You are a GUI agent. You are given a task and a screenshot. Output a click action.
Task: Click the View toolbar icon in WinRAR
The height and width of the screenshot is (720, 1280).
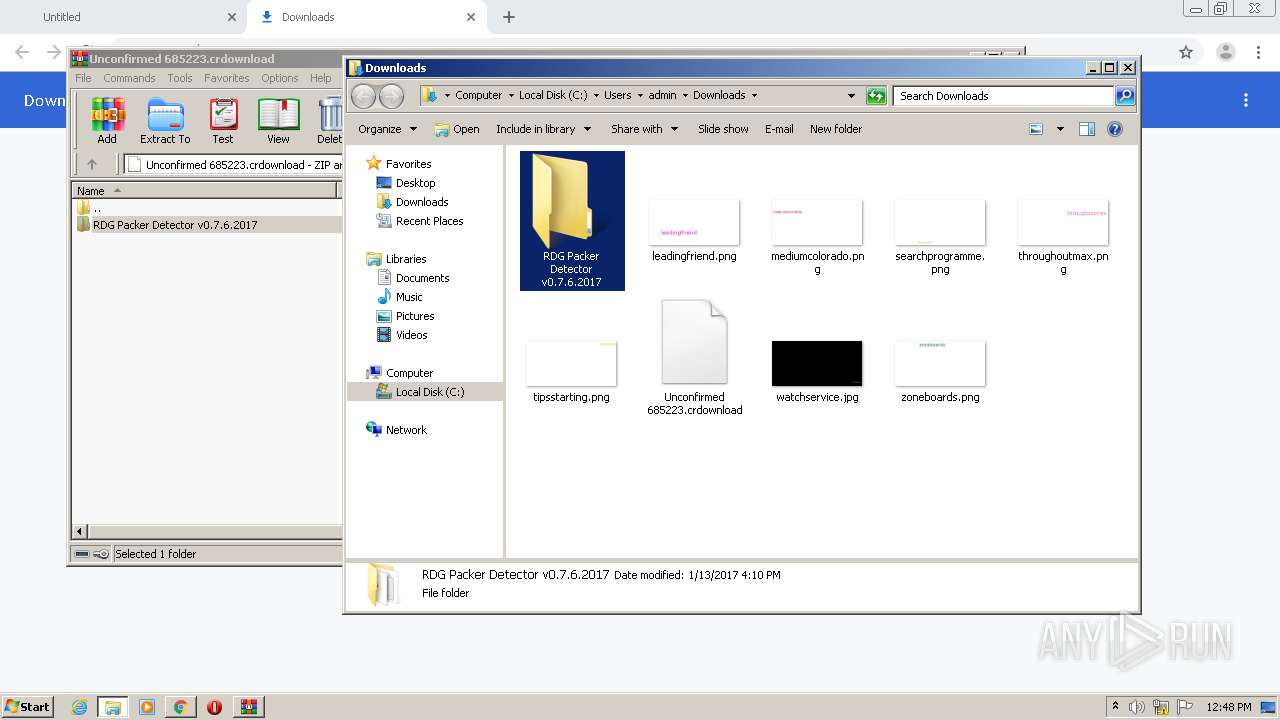coord(278,121)
